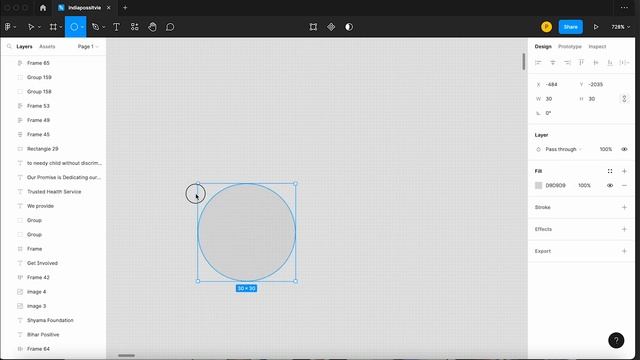Add an effect with plus

point(624,229)
